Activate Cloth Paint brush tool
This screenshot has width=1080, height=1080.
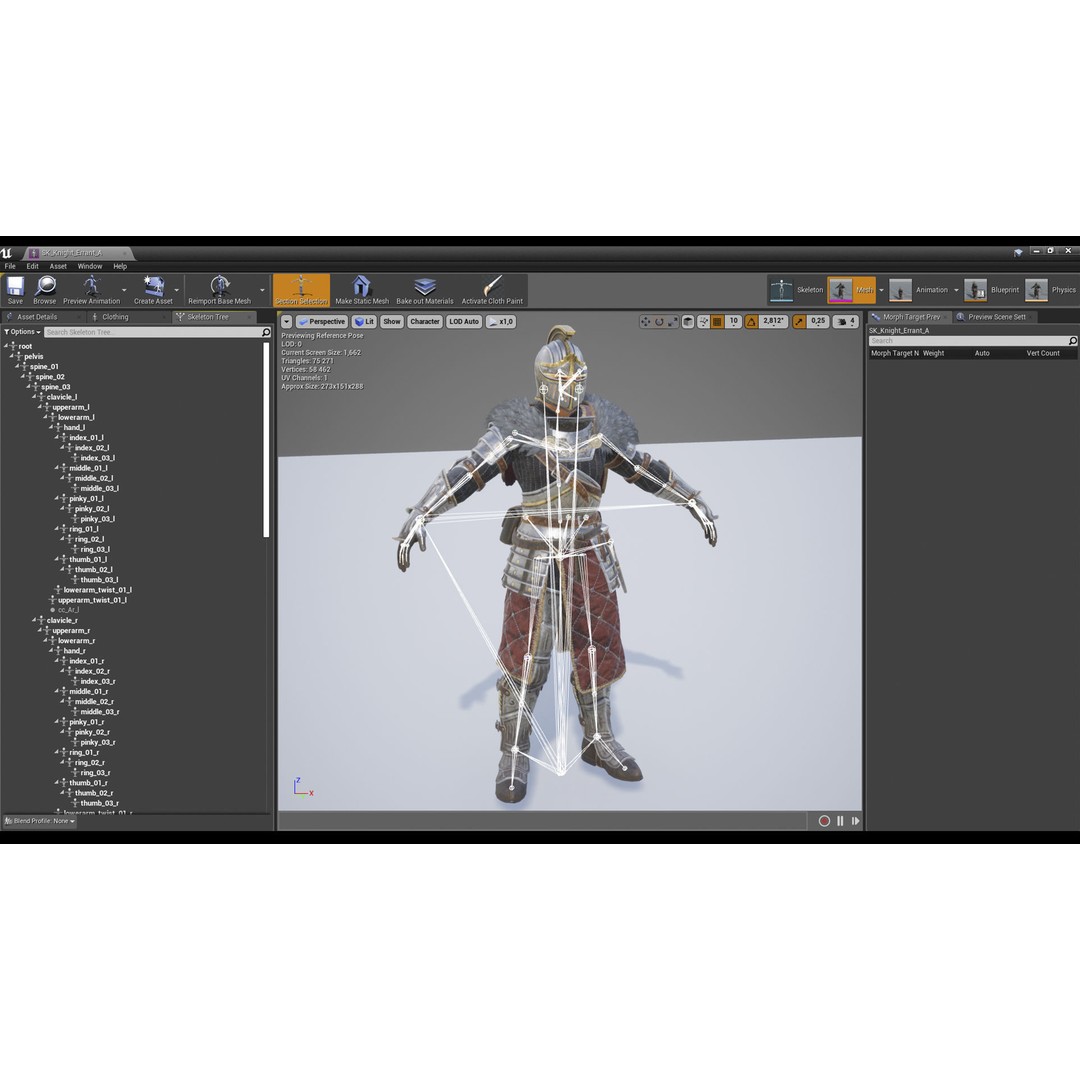point(492,286)
